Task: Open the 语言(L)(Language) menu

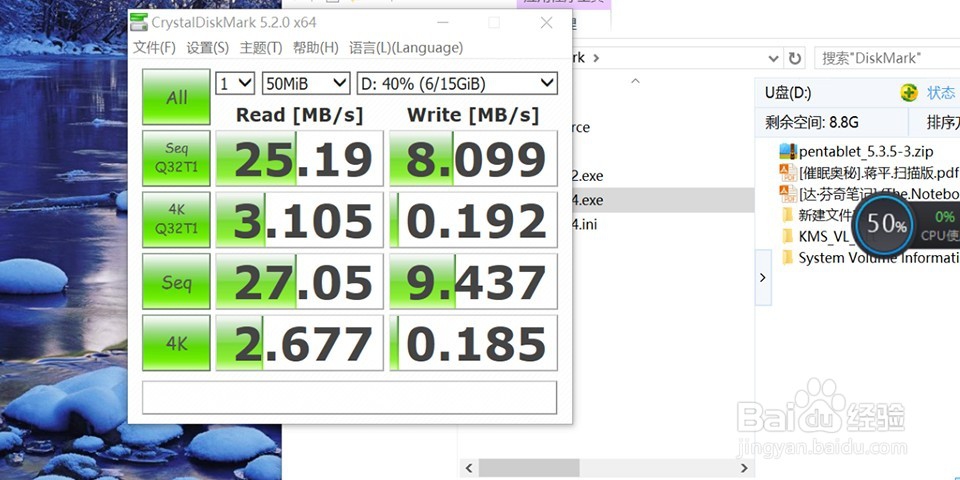Action: 406,48
